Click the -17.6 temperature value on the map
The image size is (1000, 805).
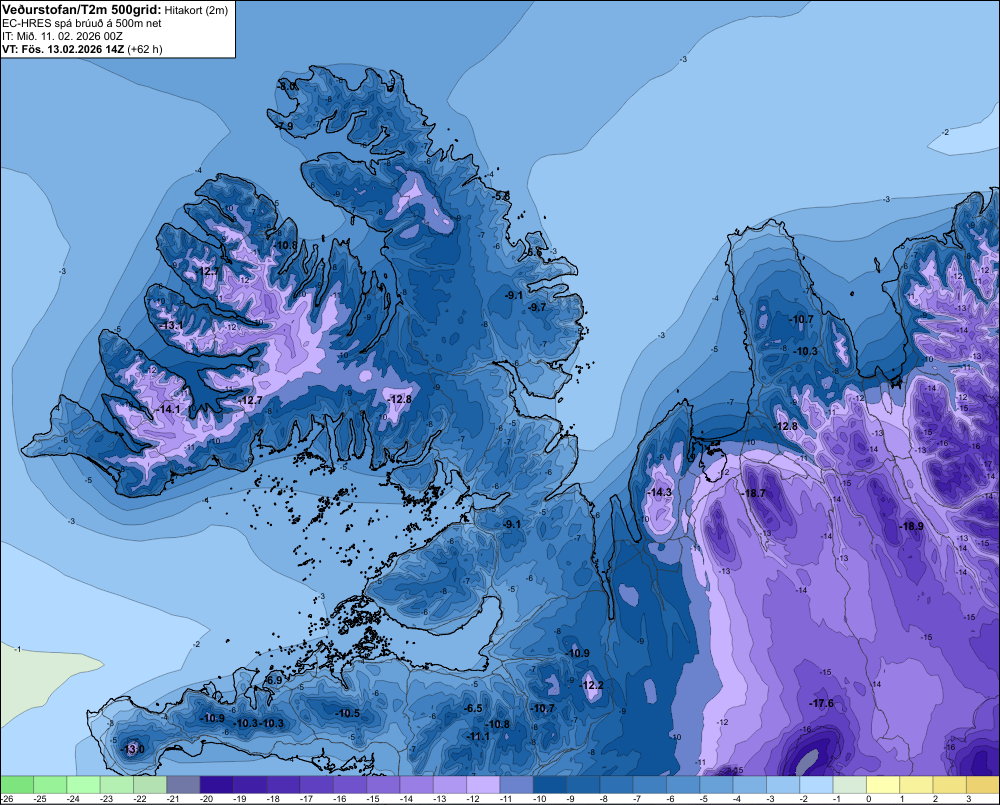(821, 703)
